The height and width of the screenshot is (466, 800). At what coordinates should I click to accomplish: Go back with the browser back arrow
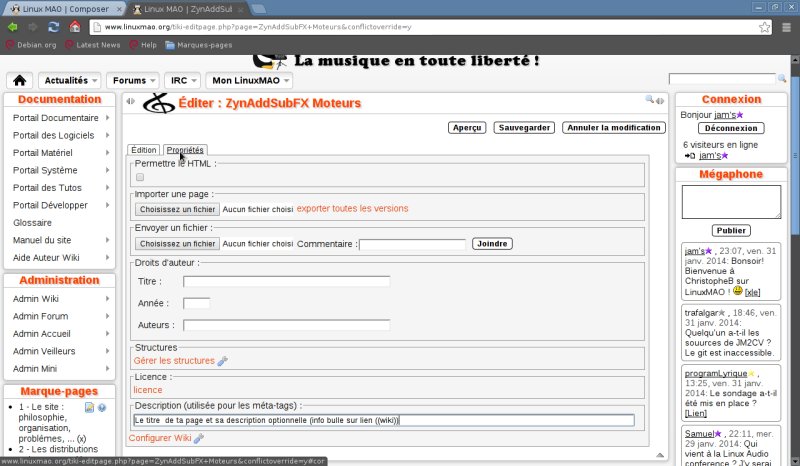click(13, 27)
